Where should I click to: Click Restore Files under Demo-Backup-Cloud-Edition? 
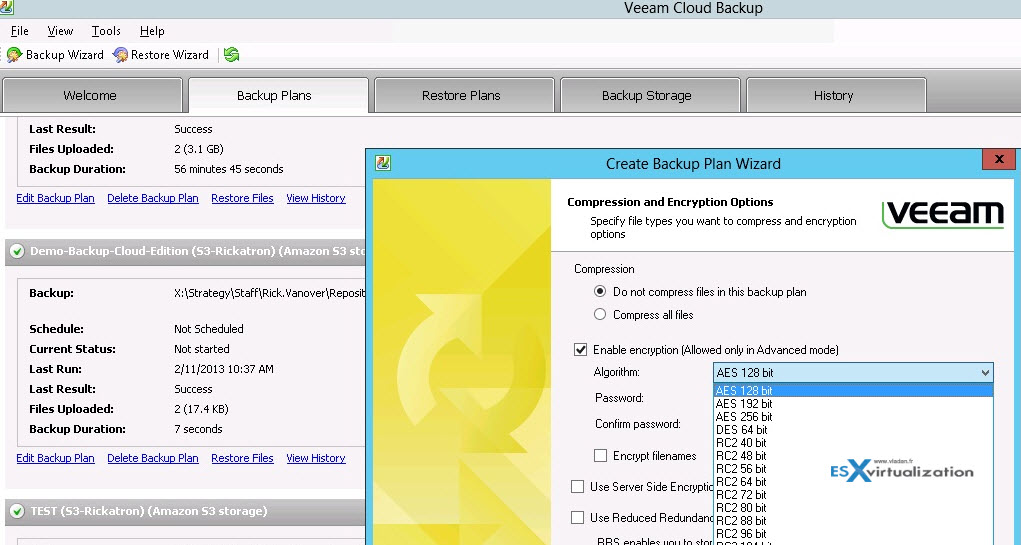pyautogui.click(x=242, y=458)
